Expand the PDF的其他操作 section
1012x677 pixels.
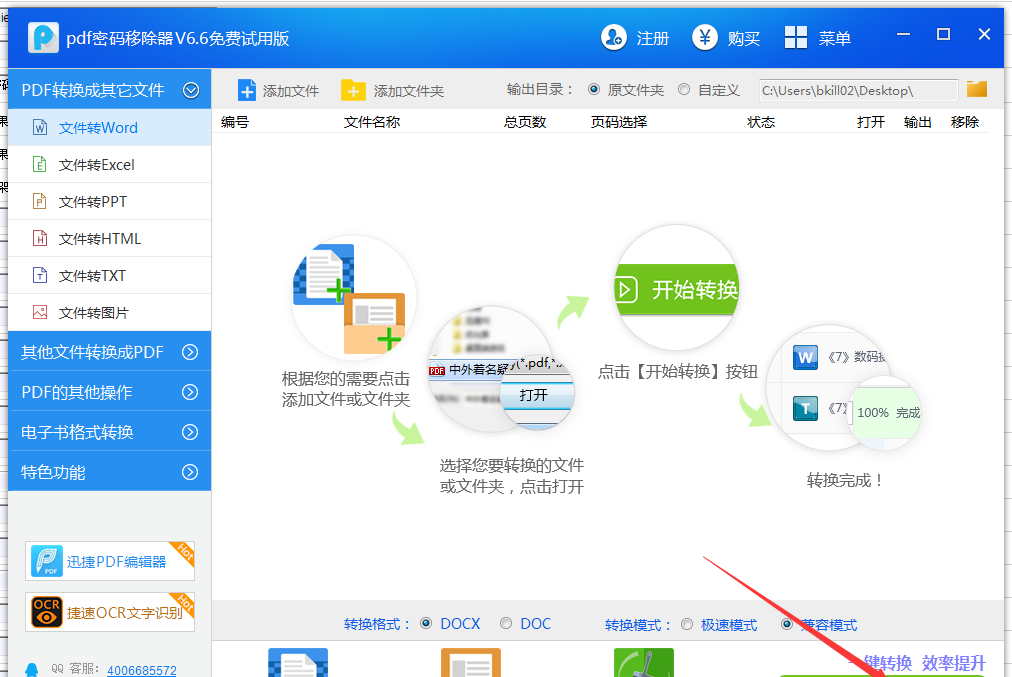pos(190,392)
